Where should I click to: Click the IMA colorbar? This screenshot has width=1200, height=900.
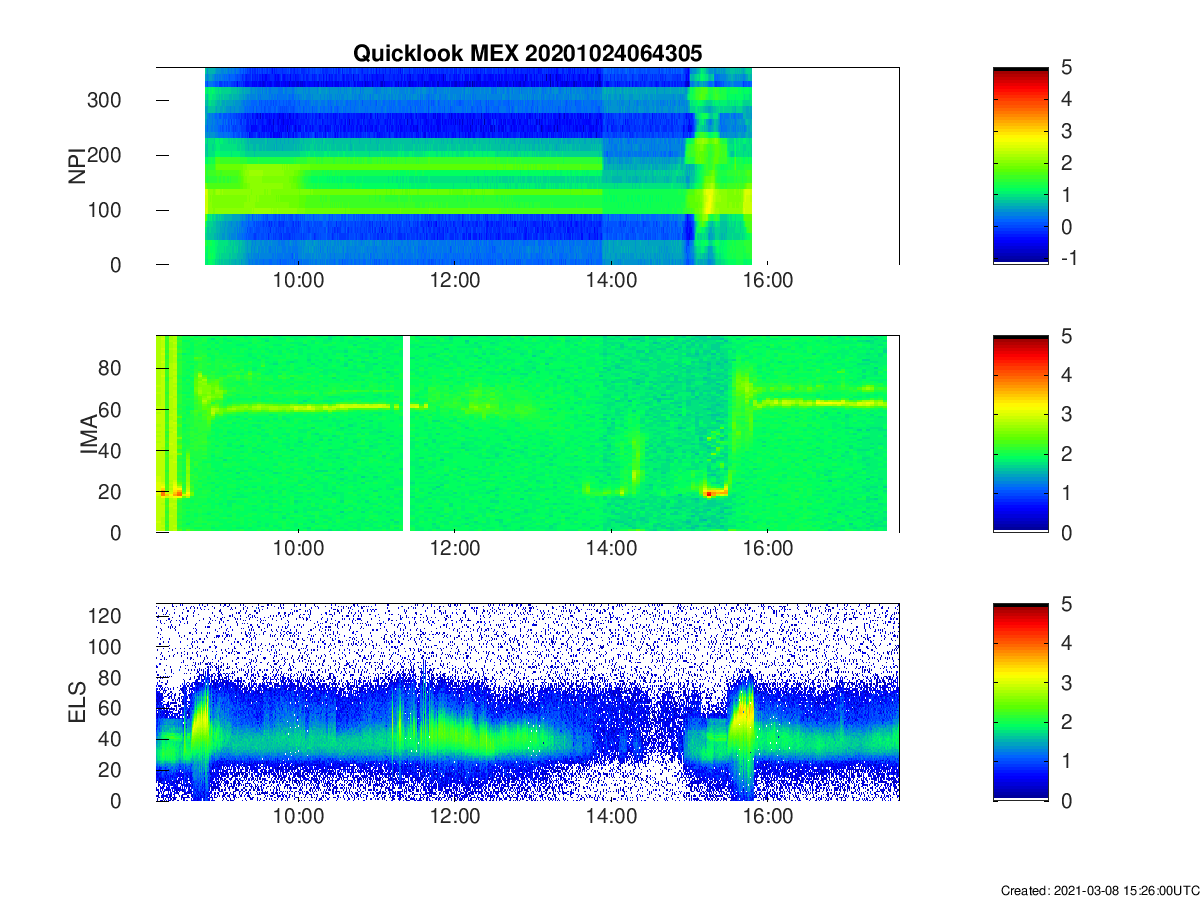click(x=1021, y=434)
